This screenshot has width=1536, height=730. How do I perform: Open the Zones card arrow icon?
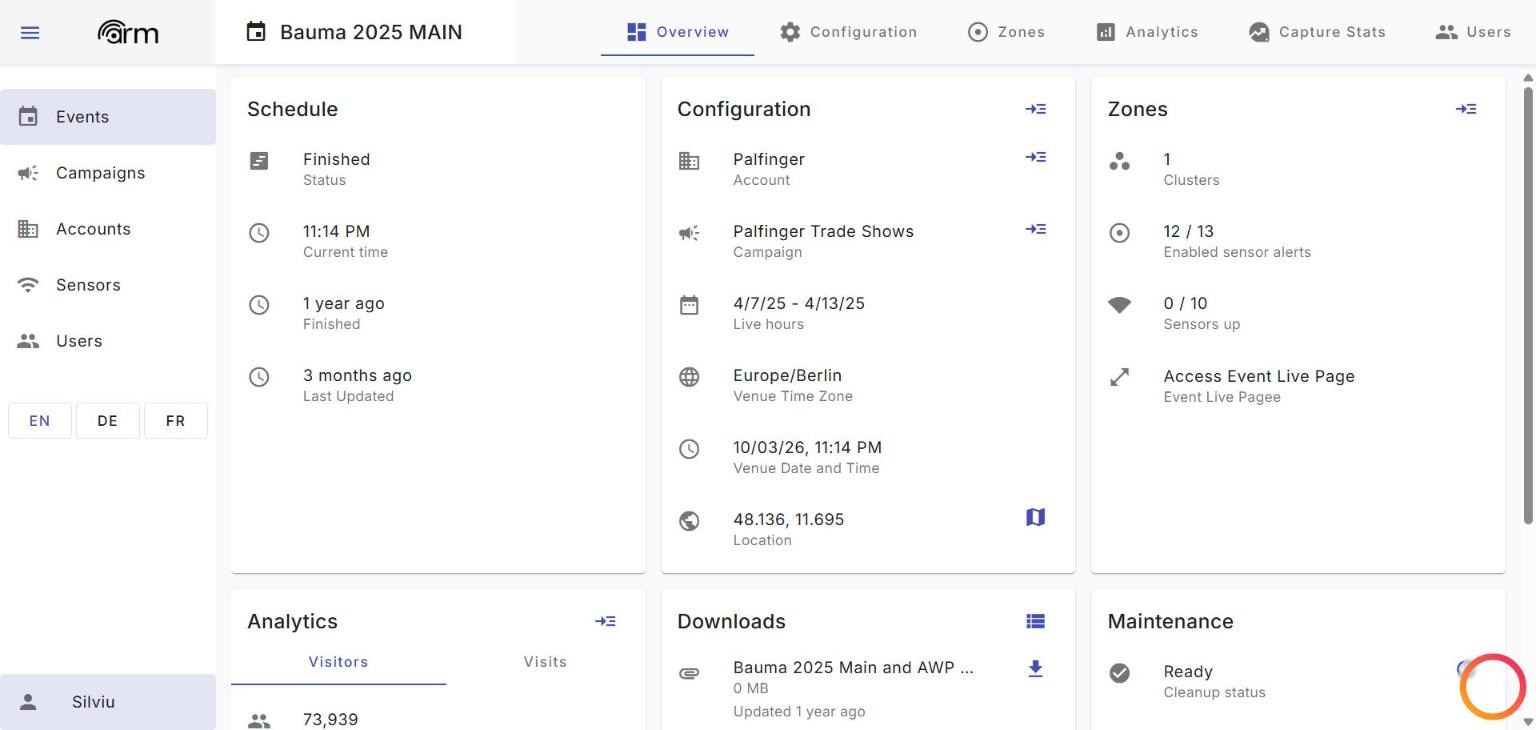coord(1465,109)
